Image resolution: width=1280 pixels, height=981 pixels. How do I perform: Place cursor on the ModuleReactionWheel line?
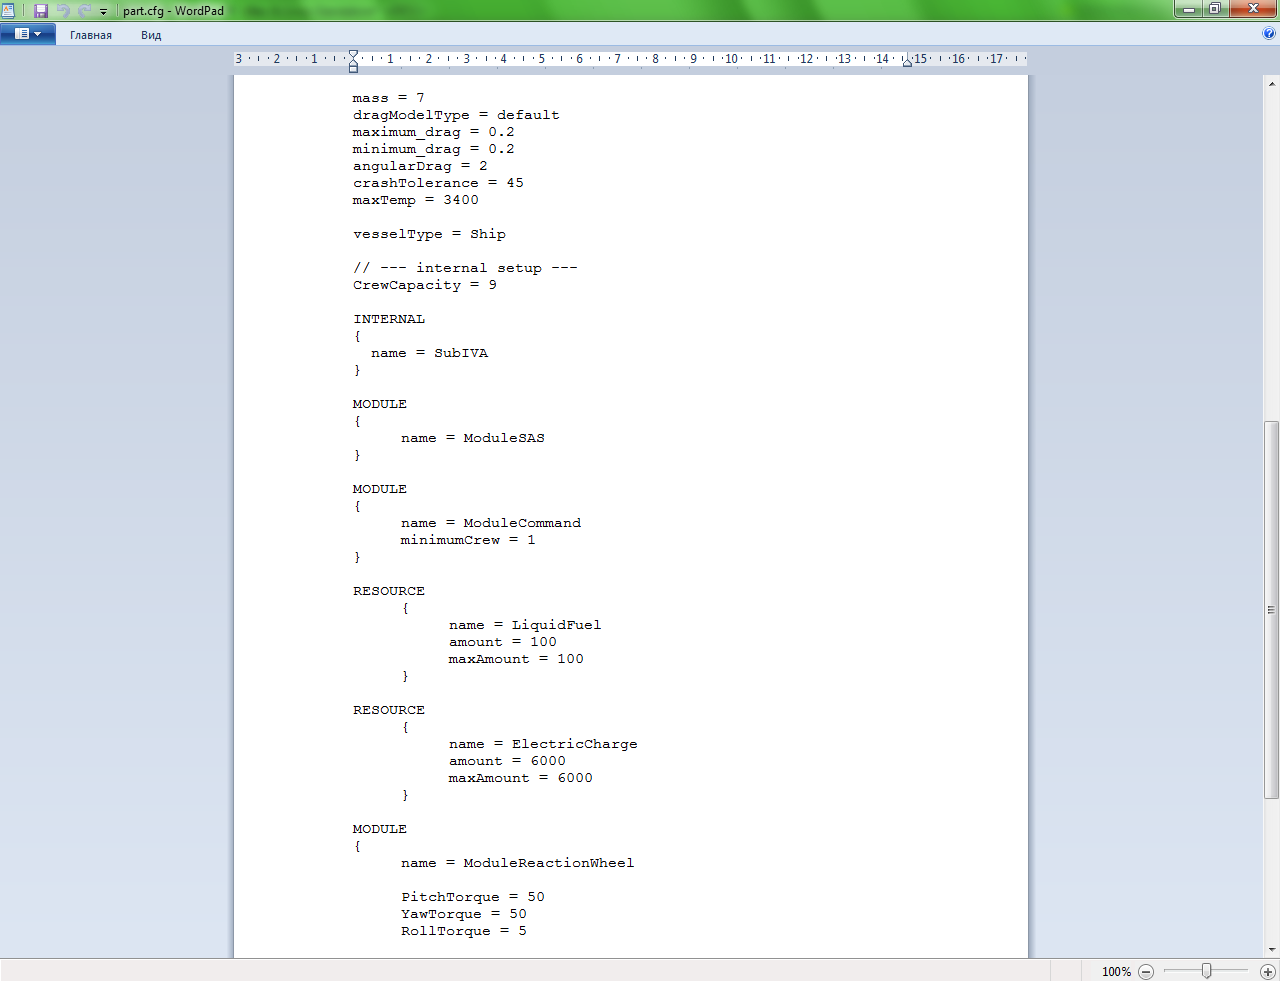(x=548, y=863)
